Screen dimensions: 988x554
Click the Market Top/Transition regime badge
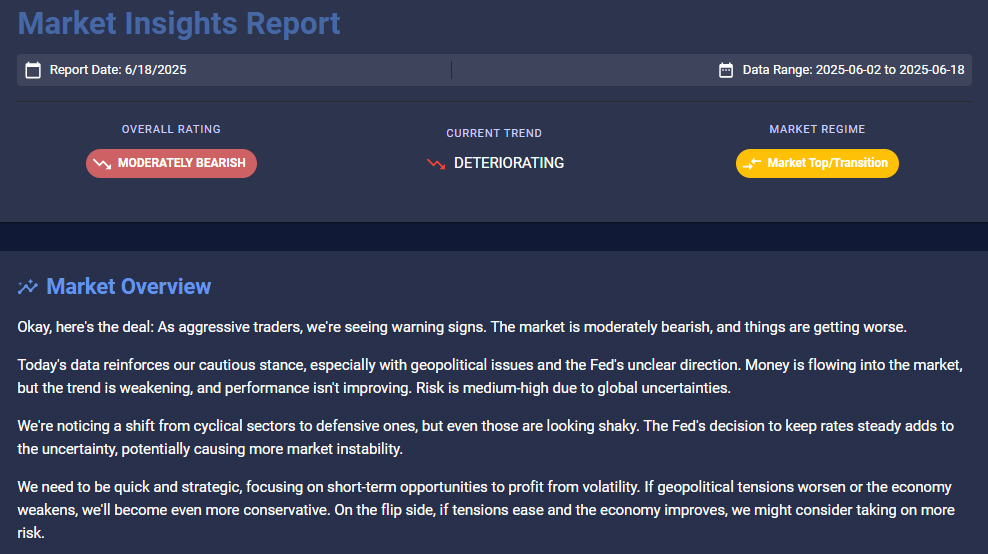tap(817, 163)
